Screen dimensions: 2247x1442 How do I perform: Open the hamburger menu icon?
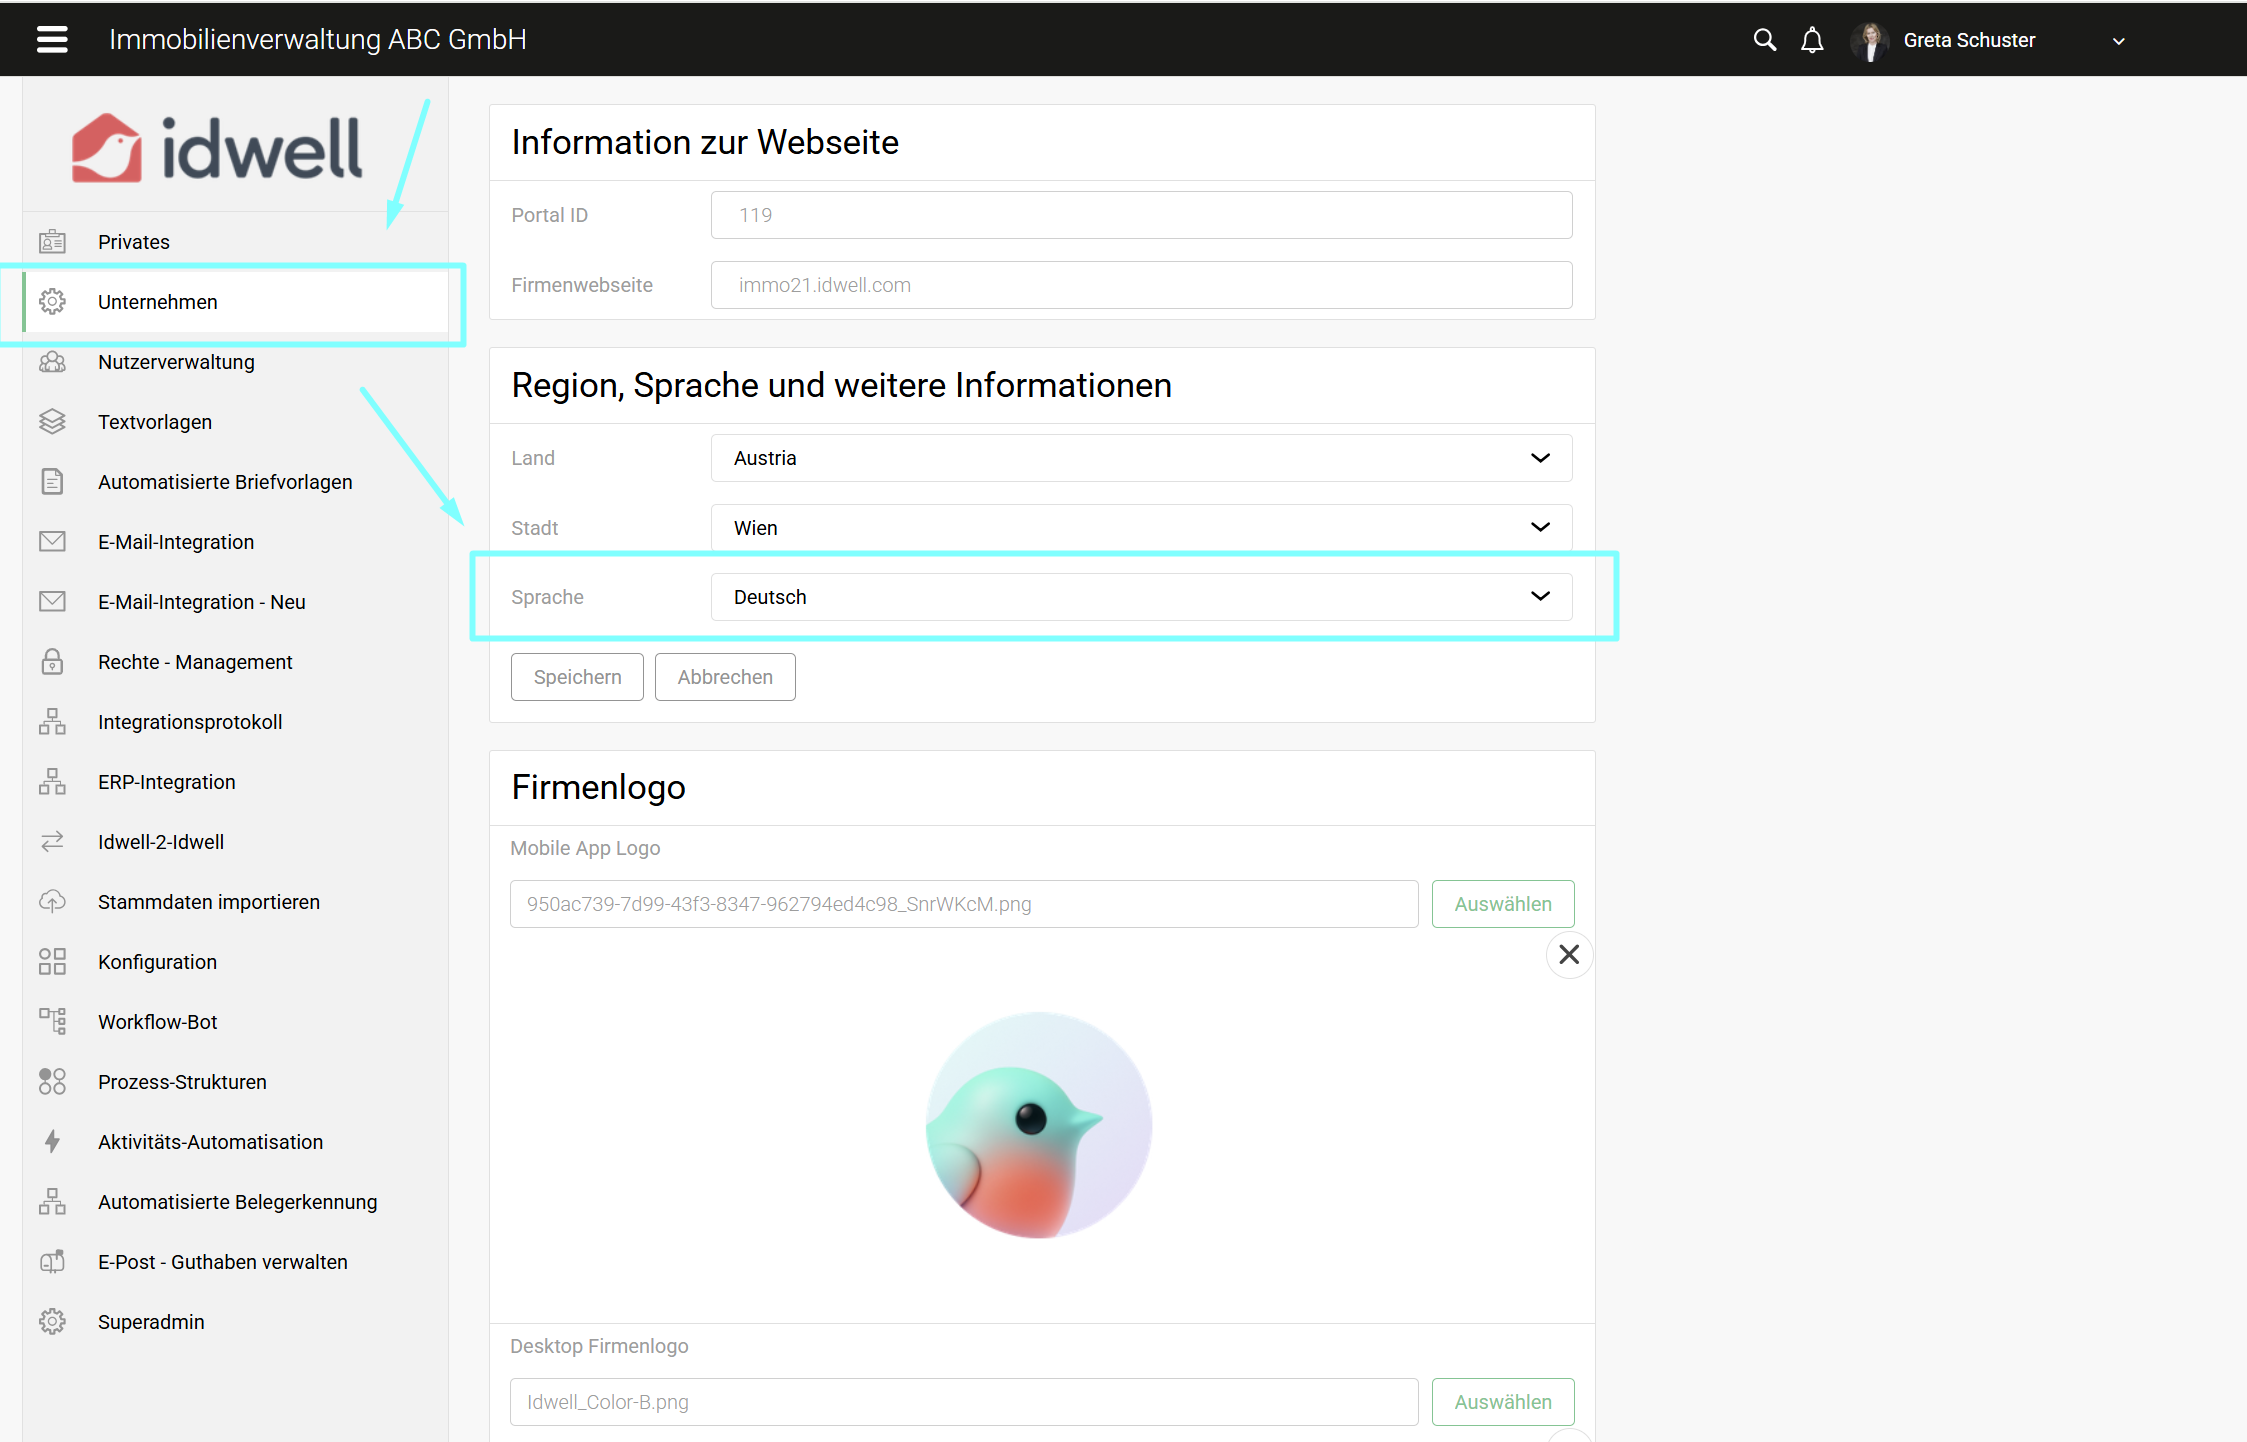click(52, 39)
